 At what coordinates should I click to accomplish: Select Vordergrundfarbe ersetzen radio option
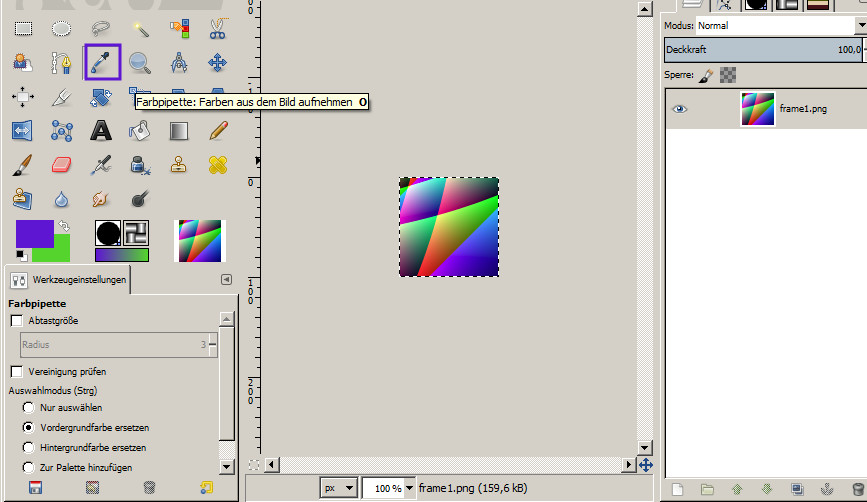point(28,427)
